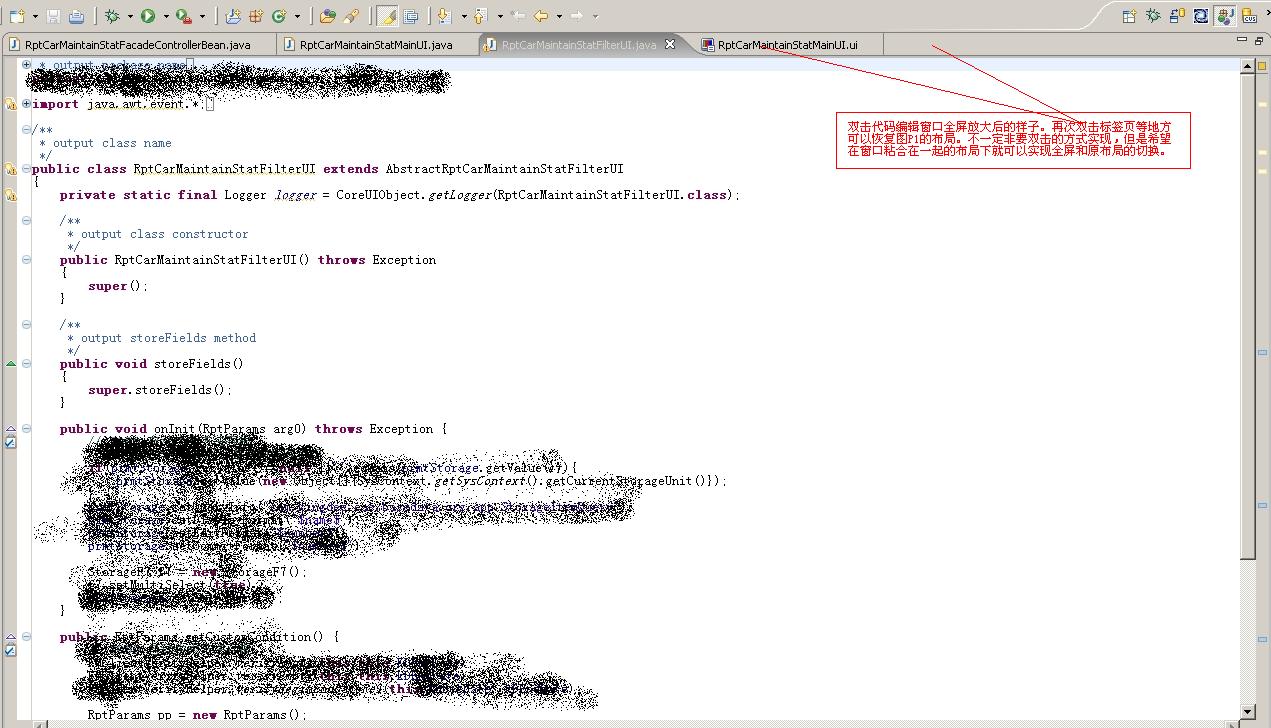Viewport: 1271px width, 728px height.
Task: Click the Open Perspective icon
Action: point(1129,16)
